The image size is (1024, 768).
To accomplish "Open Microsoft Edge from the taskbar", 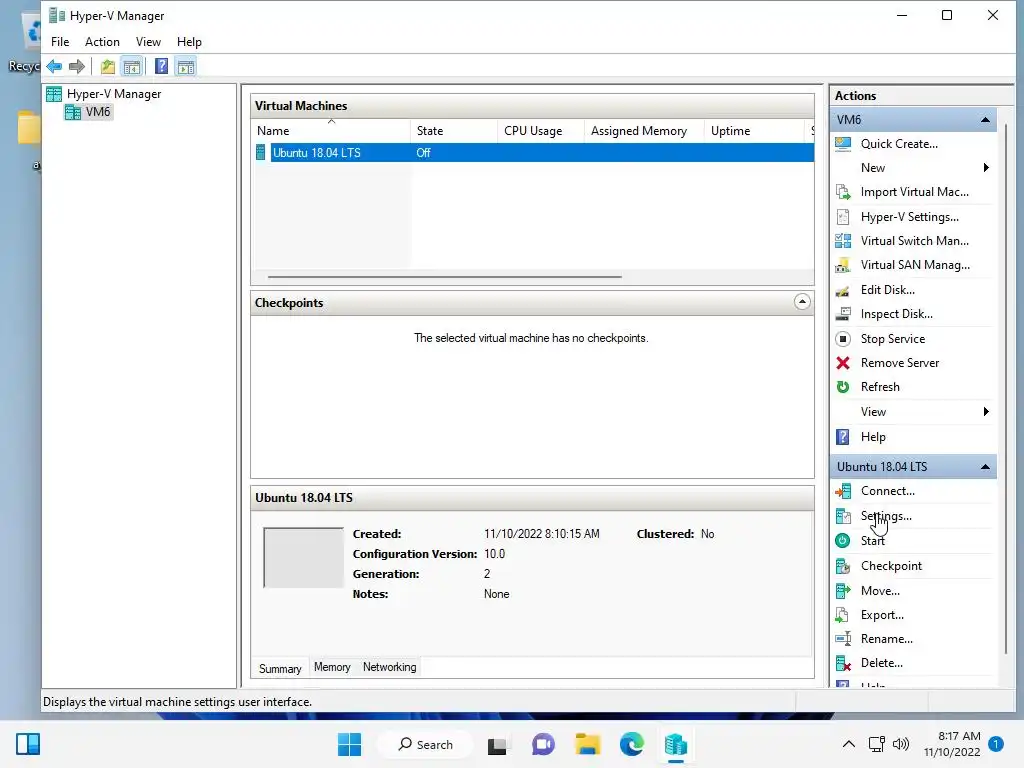I will (x=632, y=744).
